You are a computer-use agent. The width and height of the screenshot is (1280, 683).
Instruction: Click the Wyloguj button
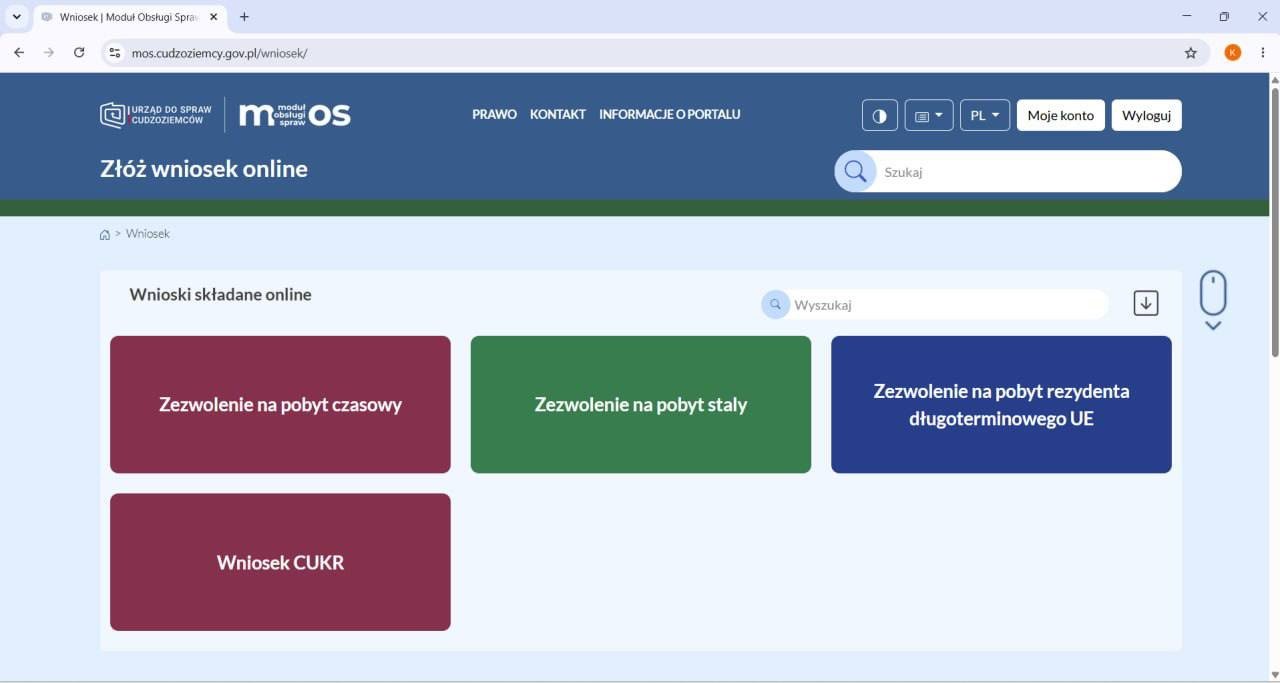pyautogui.click(x=1146, y=115)
